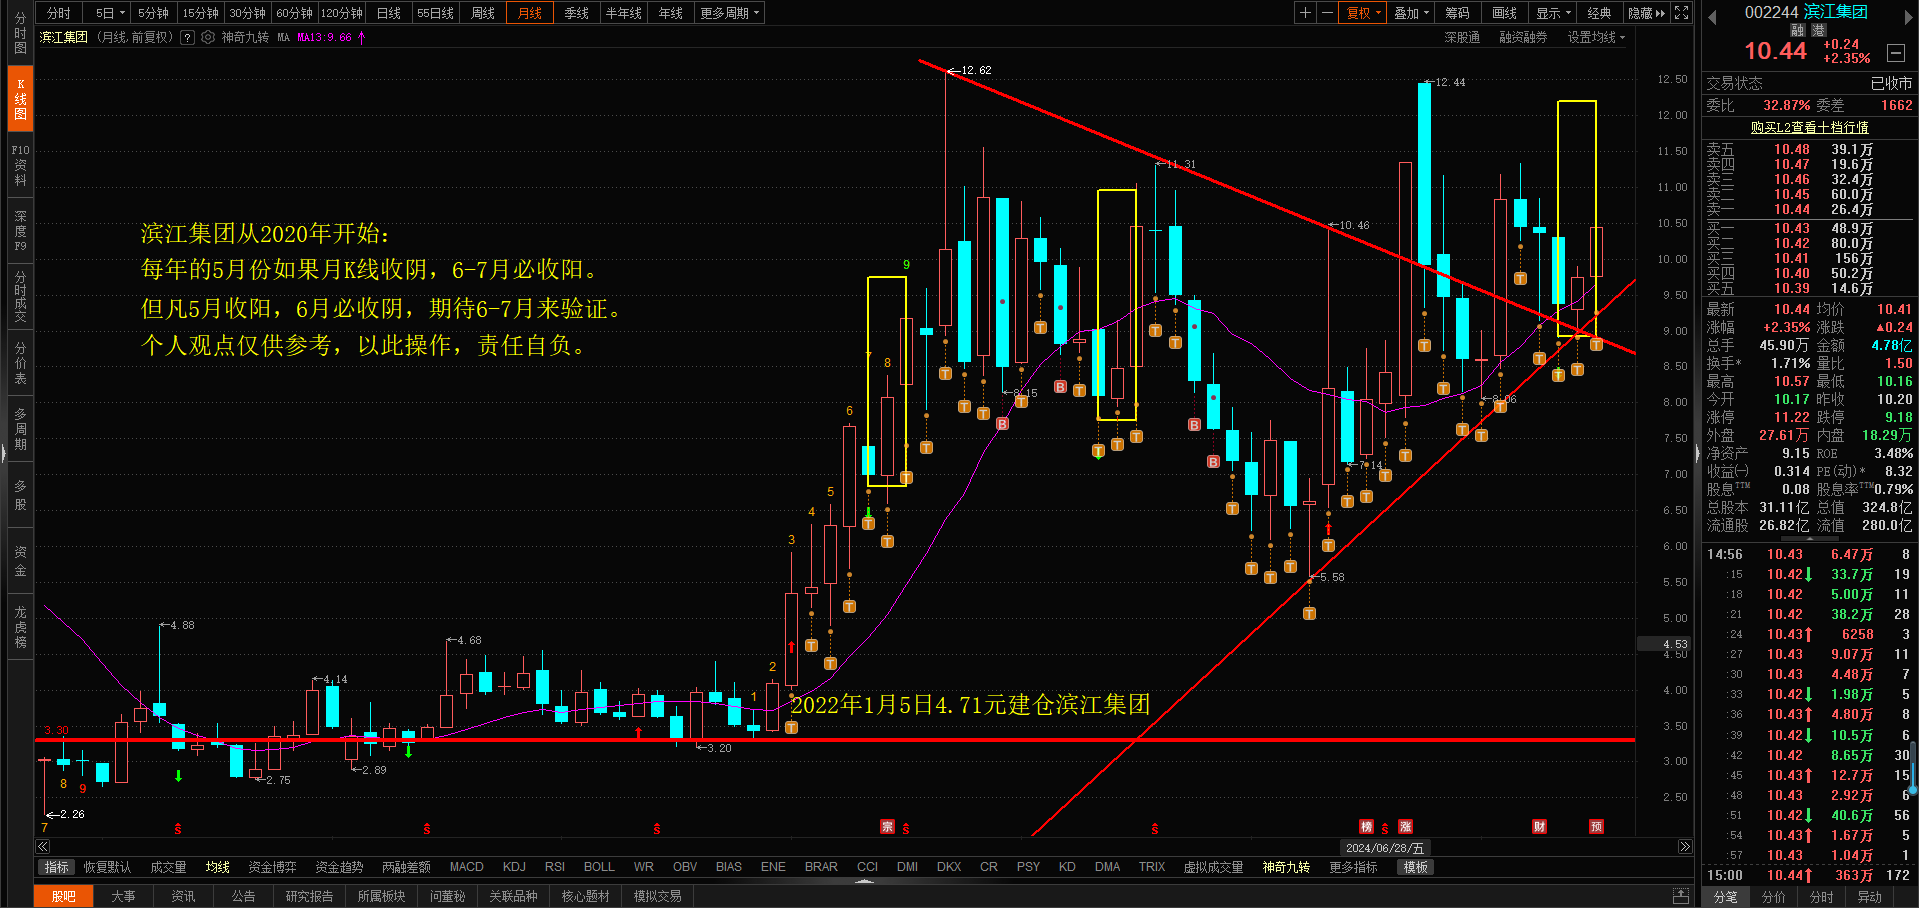
Task: Click the 经典 button
Action: [x=1599, y=13]
